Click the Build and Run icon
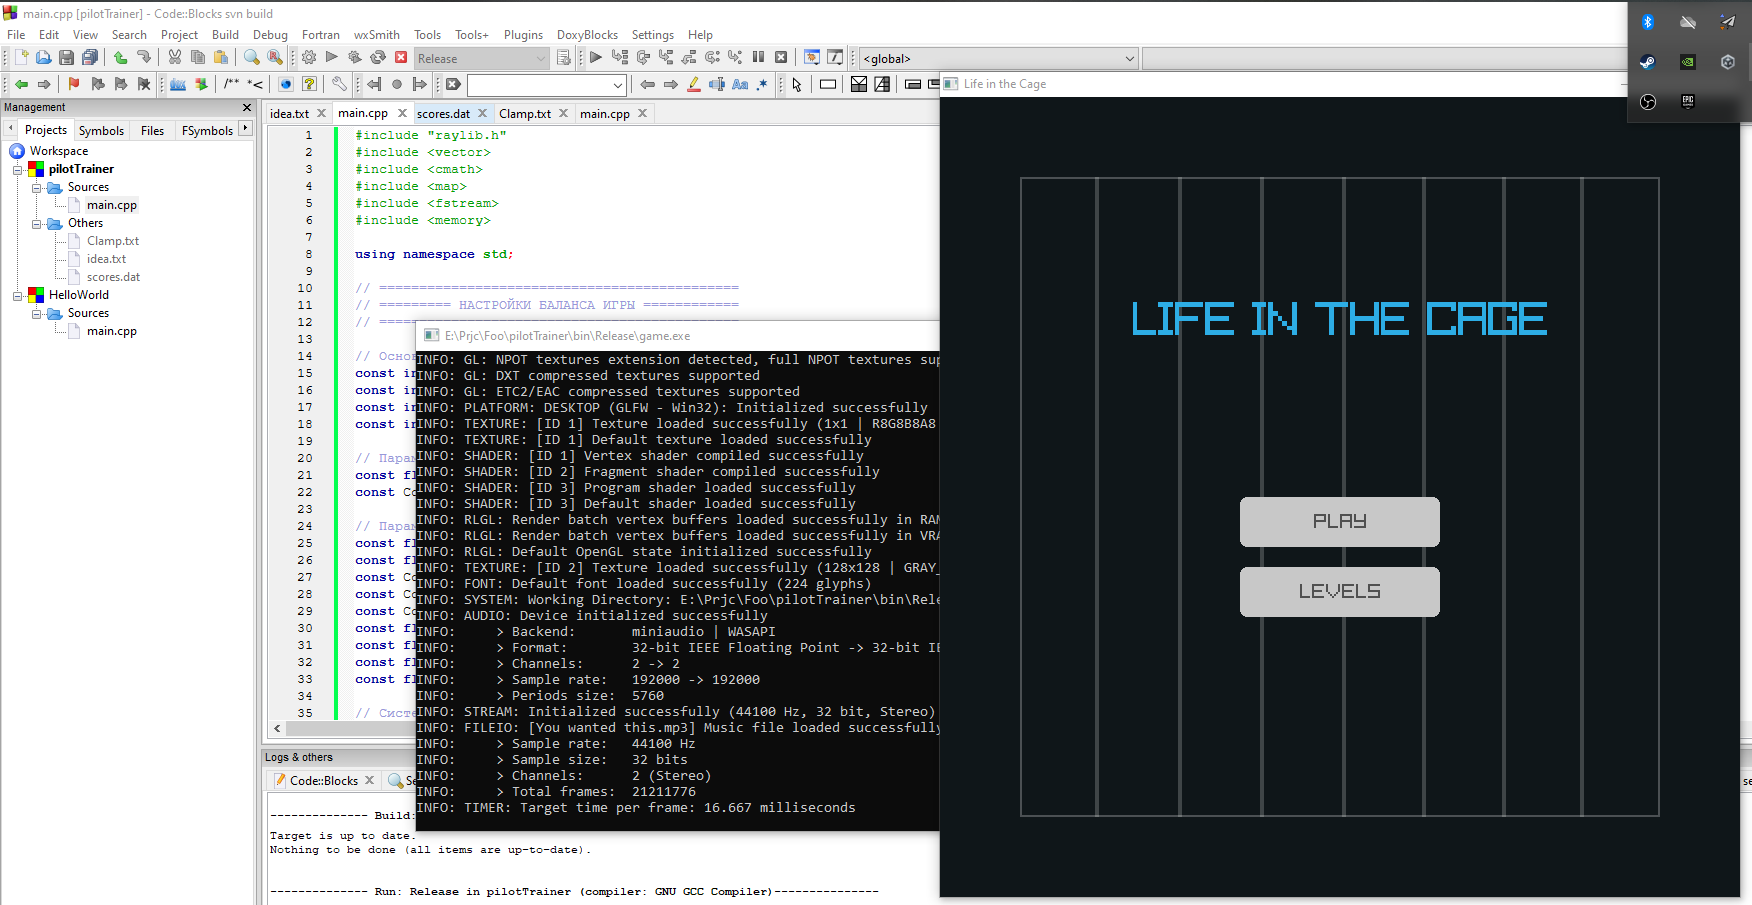 tap(355, 58)
